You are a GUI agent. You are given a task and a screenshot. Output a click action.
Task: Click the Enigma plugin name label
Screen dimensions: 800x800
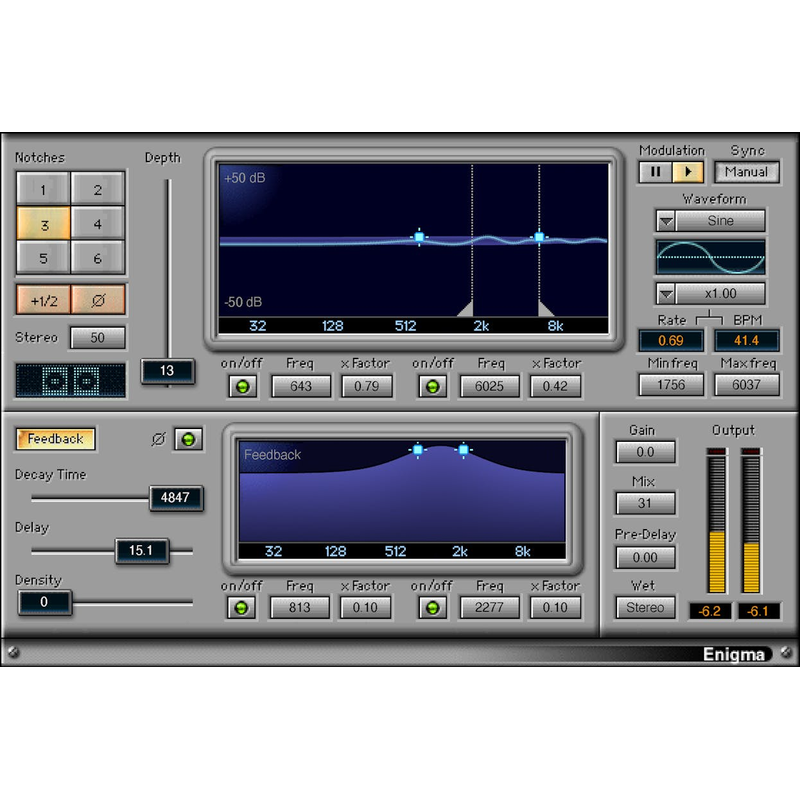[734, 654]
